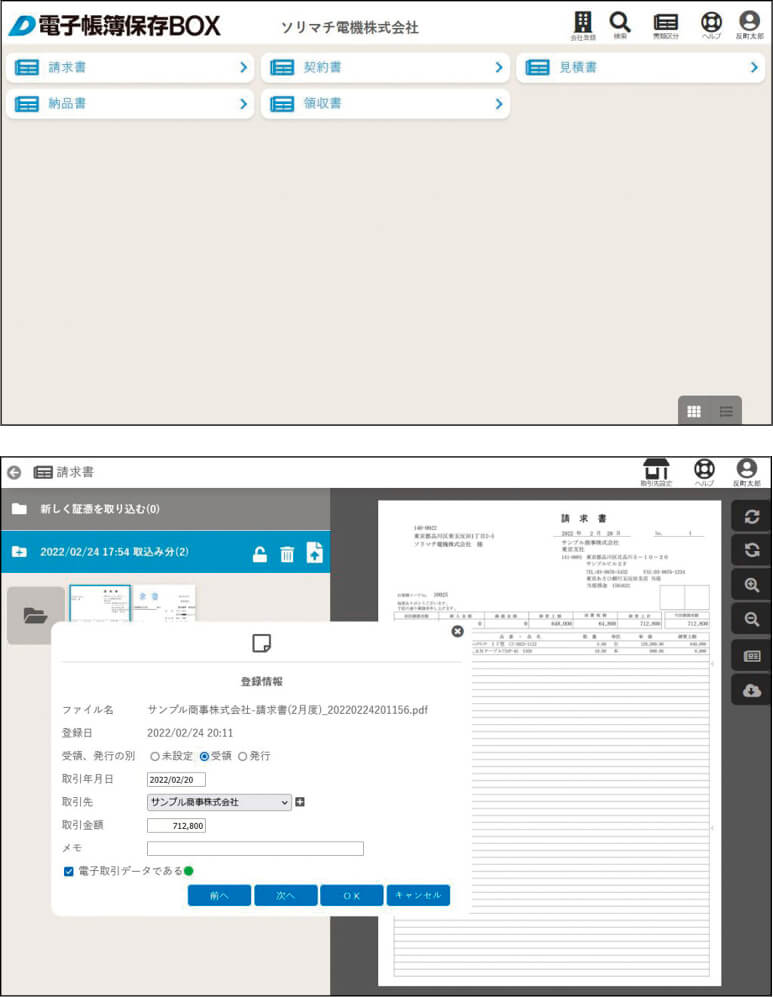Screen dimensions: 773x997
Task: Open the 領収書 category tile
Action: [x=385, y=104]
